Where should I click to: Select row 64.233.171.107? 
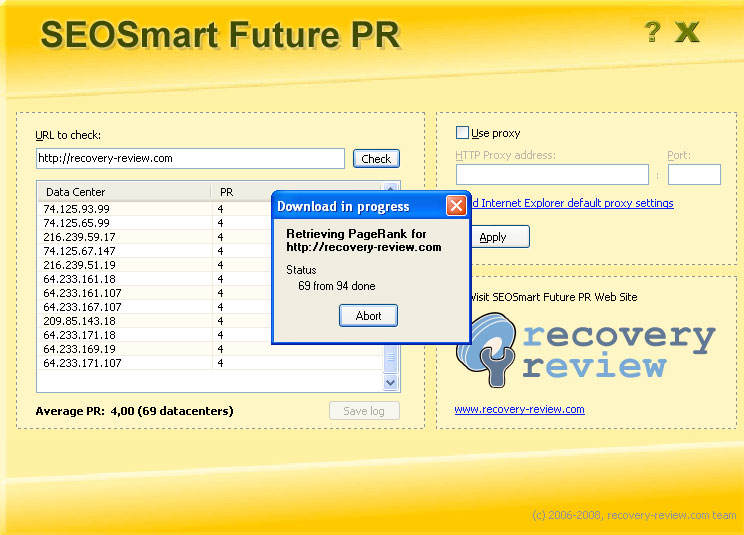pyautogui.click(x=210, y=363)
